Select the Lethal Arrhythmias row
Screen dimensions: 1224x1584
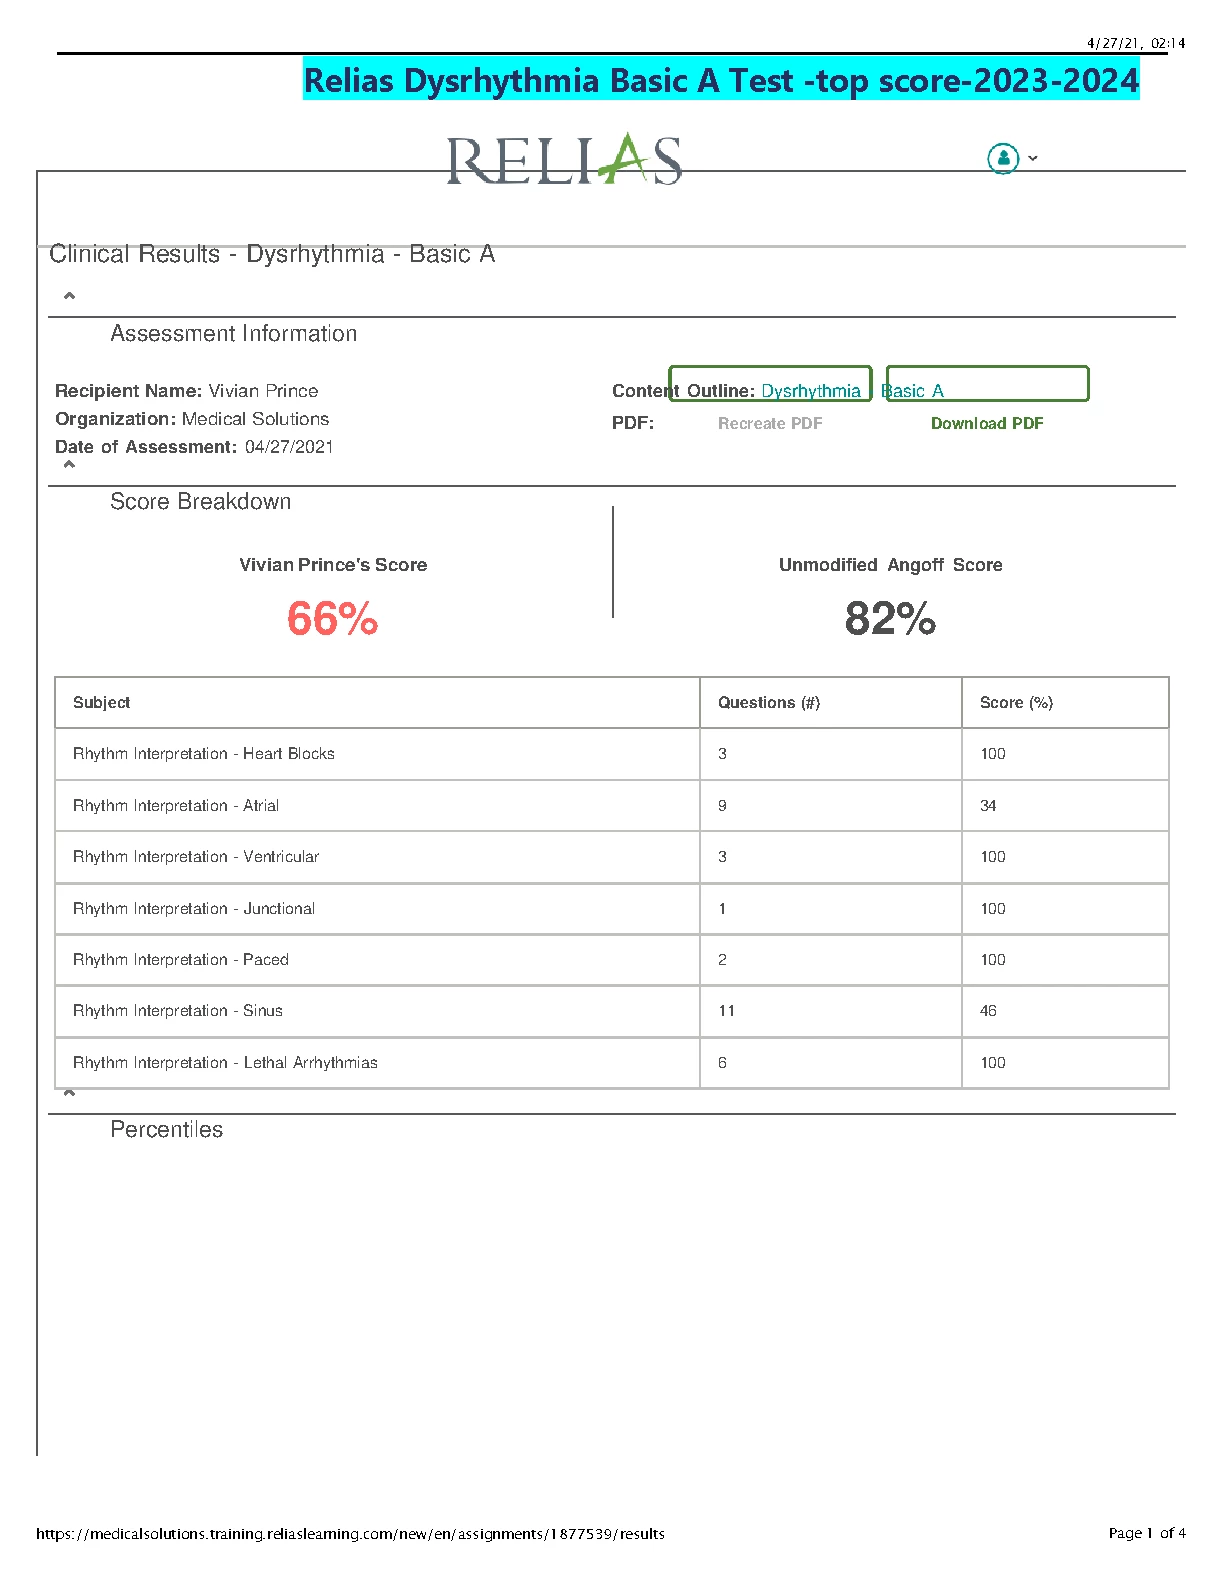pyautogui.click(x=612, y=1063)
